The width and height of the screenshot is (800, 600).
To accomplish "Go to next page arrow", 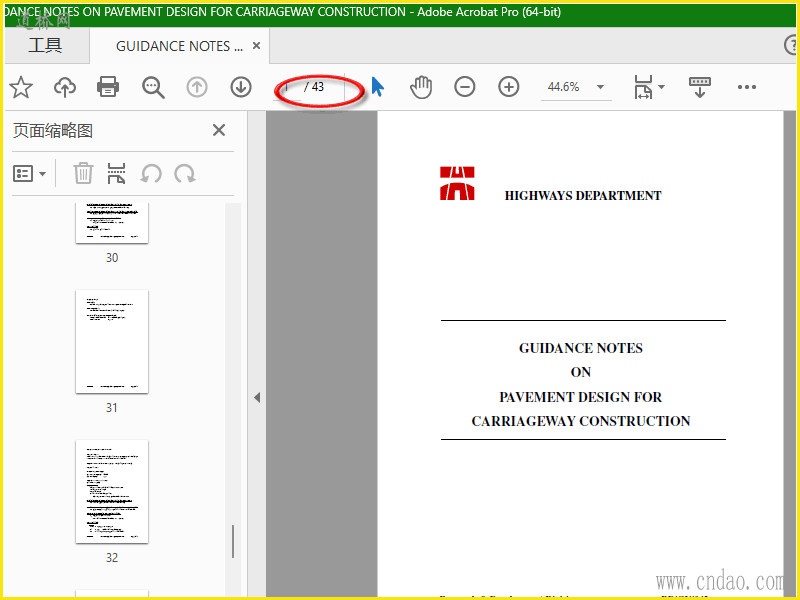I will [x=241, y=87].
